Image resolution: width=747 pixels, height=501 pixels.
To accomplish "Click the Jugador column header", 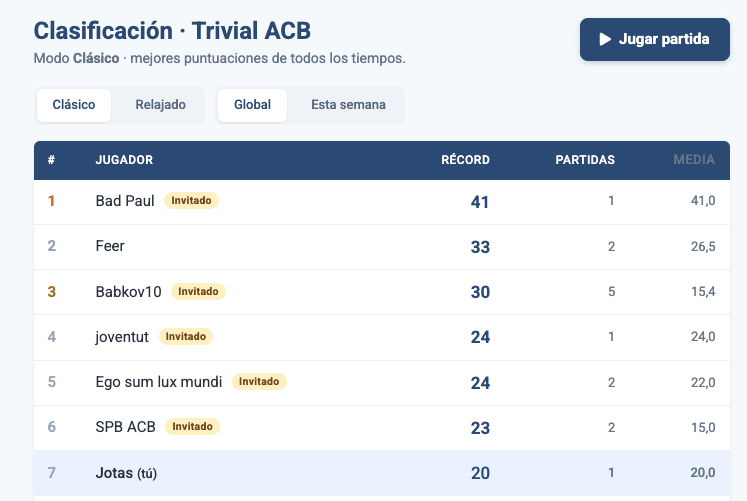I will click(124, 160).
